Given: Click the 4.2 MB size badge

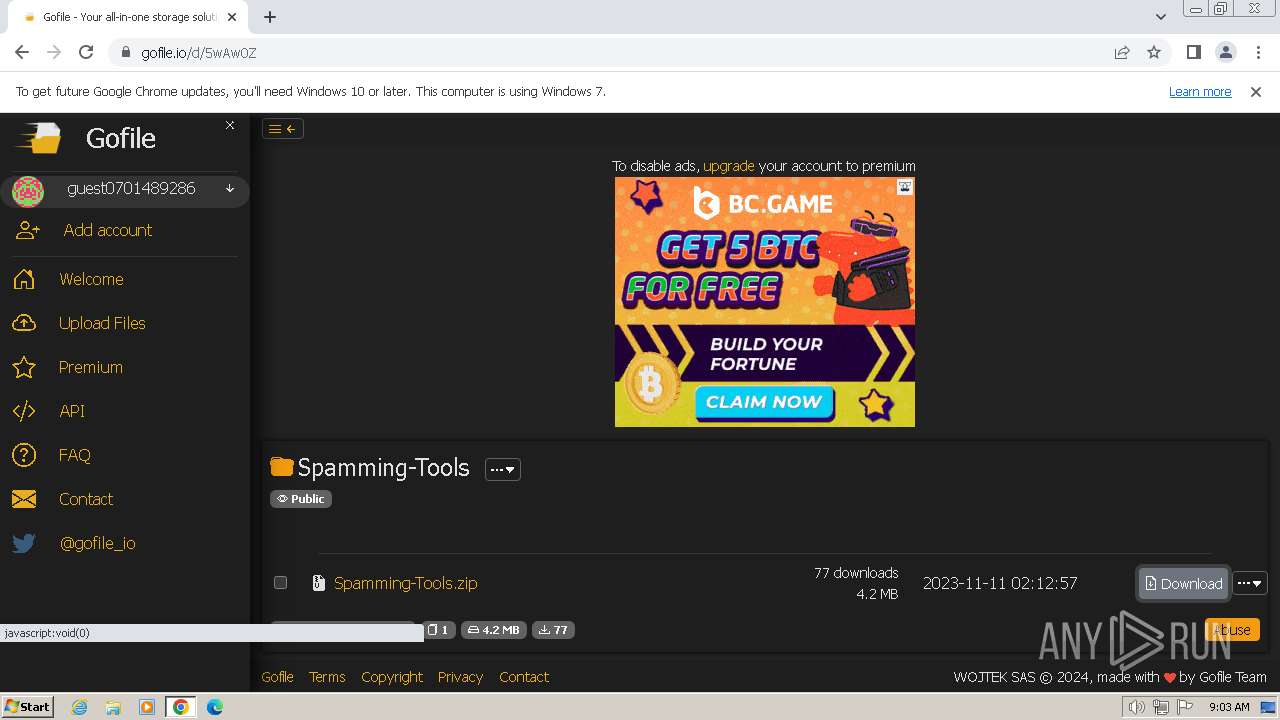Looking at the screenshot, I should (494, 630).
